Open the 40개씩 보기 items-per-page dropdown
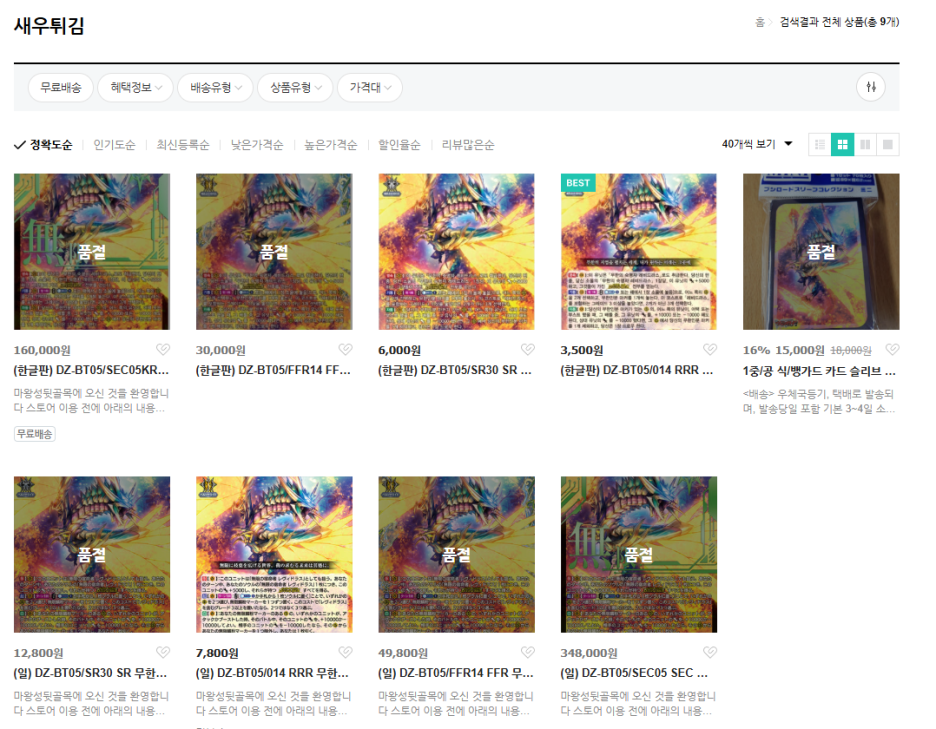Screen dimensions: 936x729 (x=757, y=144)
